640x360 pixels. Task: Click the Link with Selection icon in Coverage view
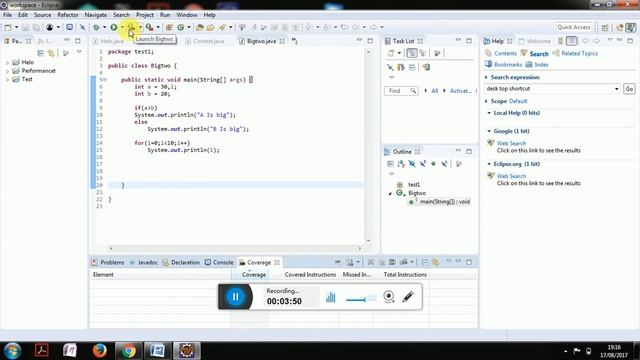click(x=435, y=262)
